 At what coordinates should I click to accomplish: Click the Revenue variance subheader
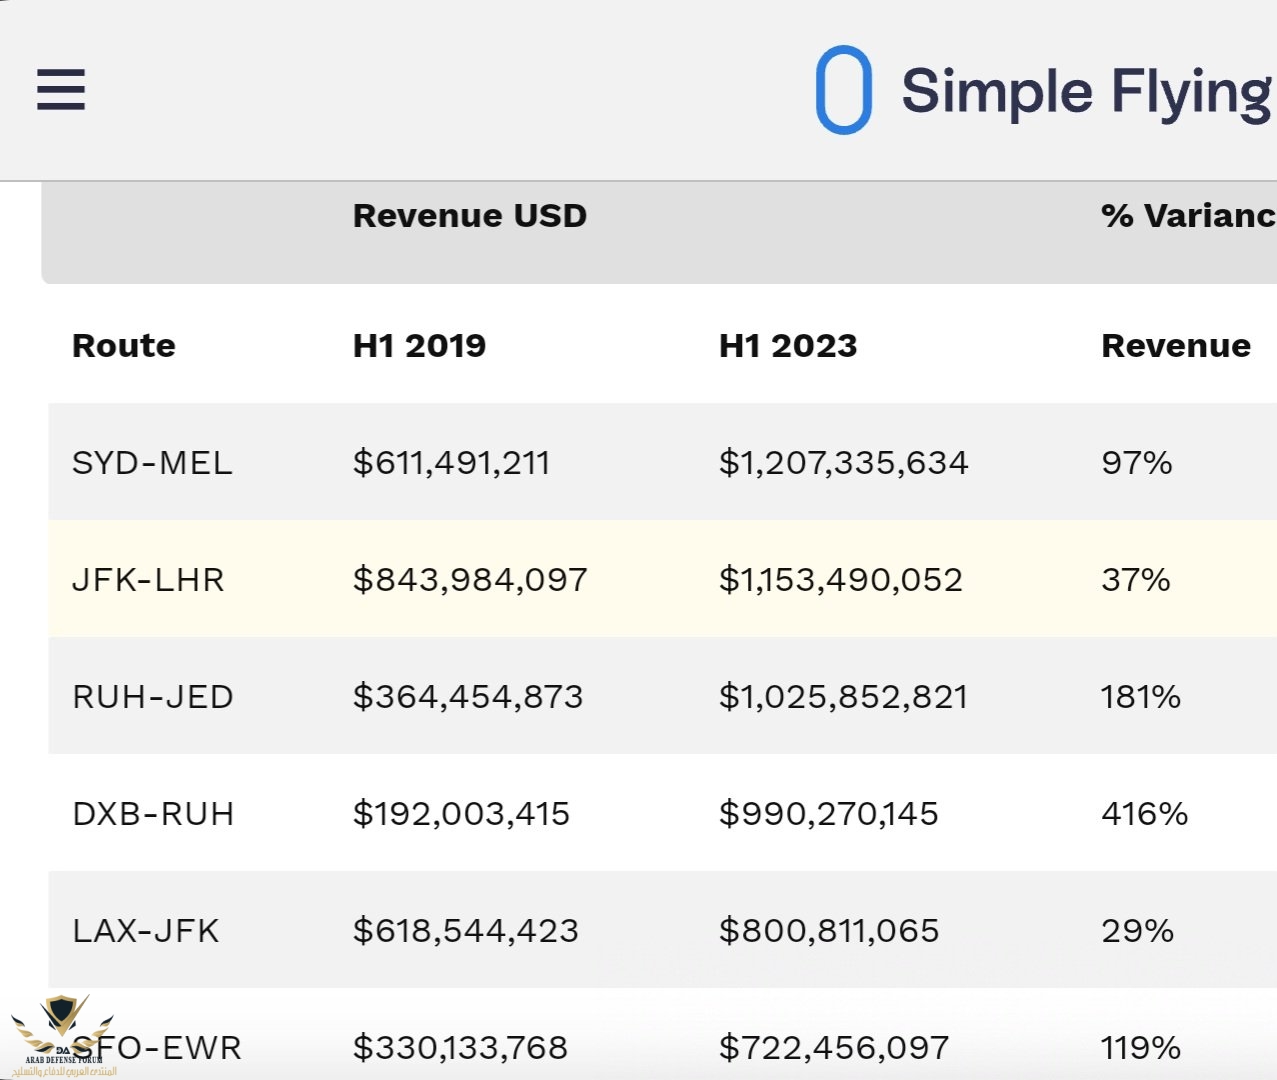point(1176,346)
